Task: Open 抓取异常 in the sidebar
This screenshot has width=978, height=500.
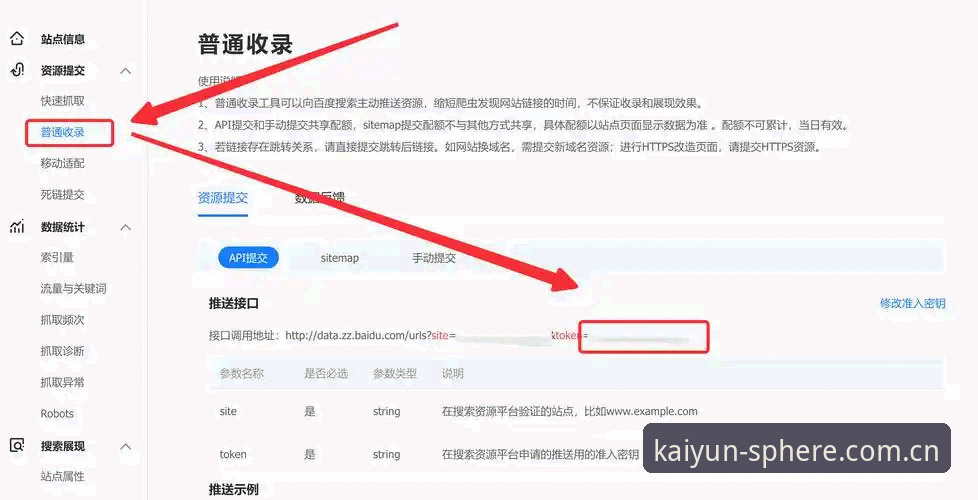Action: [x=62, y=382]
